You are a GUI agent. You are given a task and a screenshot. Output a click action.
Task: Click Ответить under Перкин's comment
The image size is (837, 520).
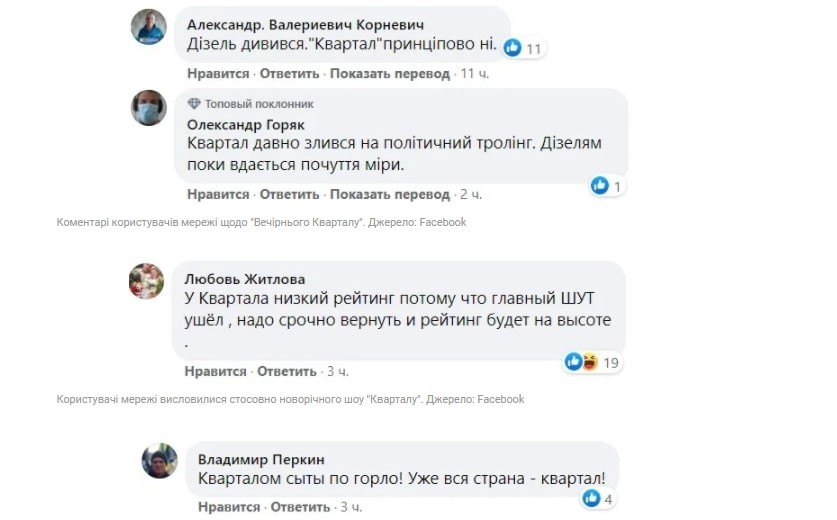pos(297,507)
